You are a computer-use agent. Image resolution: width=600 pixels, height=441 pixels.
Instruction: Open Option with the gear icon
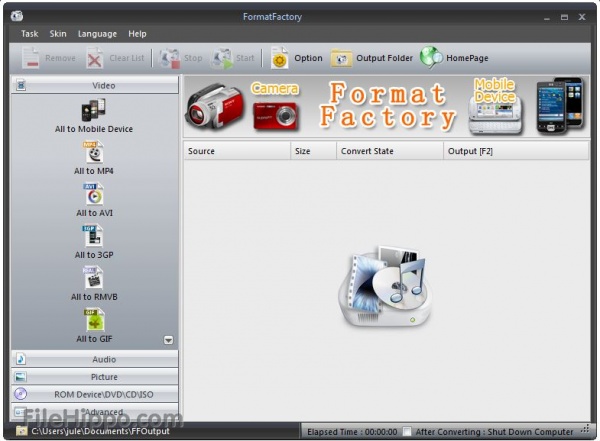(x=279, y=58)
